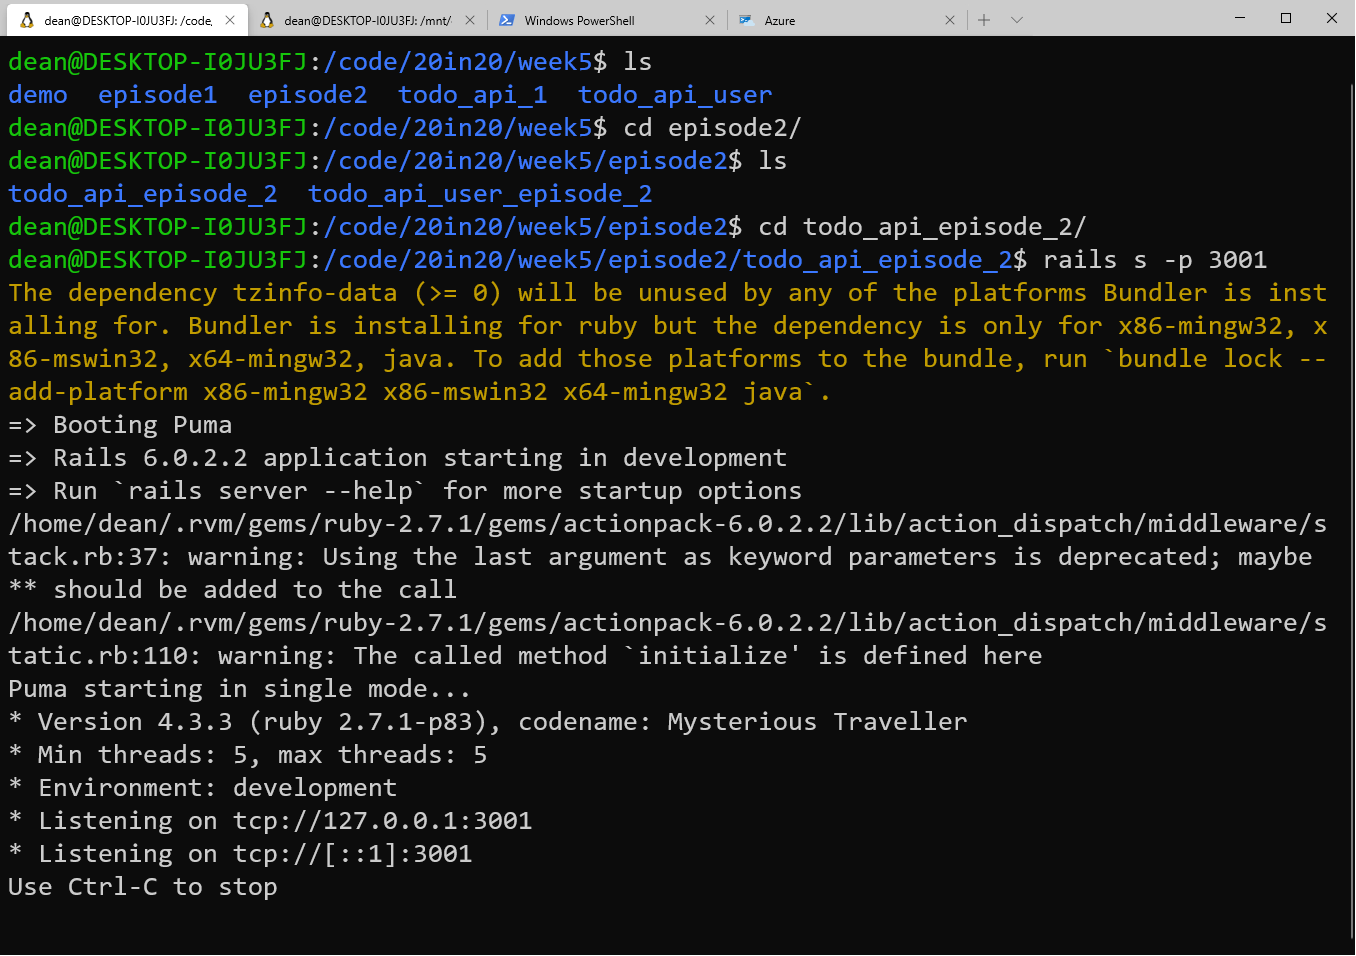1356x956 pixels.
Task: Click 'tcp://[::1]:3001' listening address
Action: pyautogui.click(x=353, y=854)
